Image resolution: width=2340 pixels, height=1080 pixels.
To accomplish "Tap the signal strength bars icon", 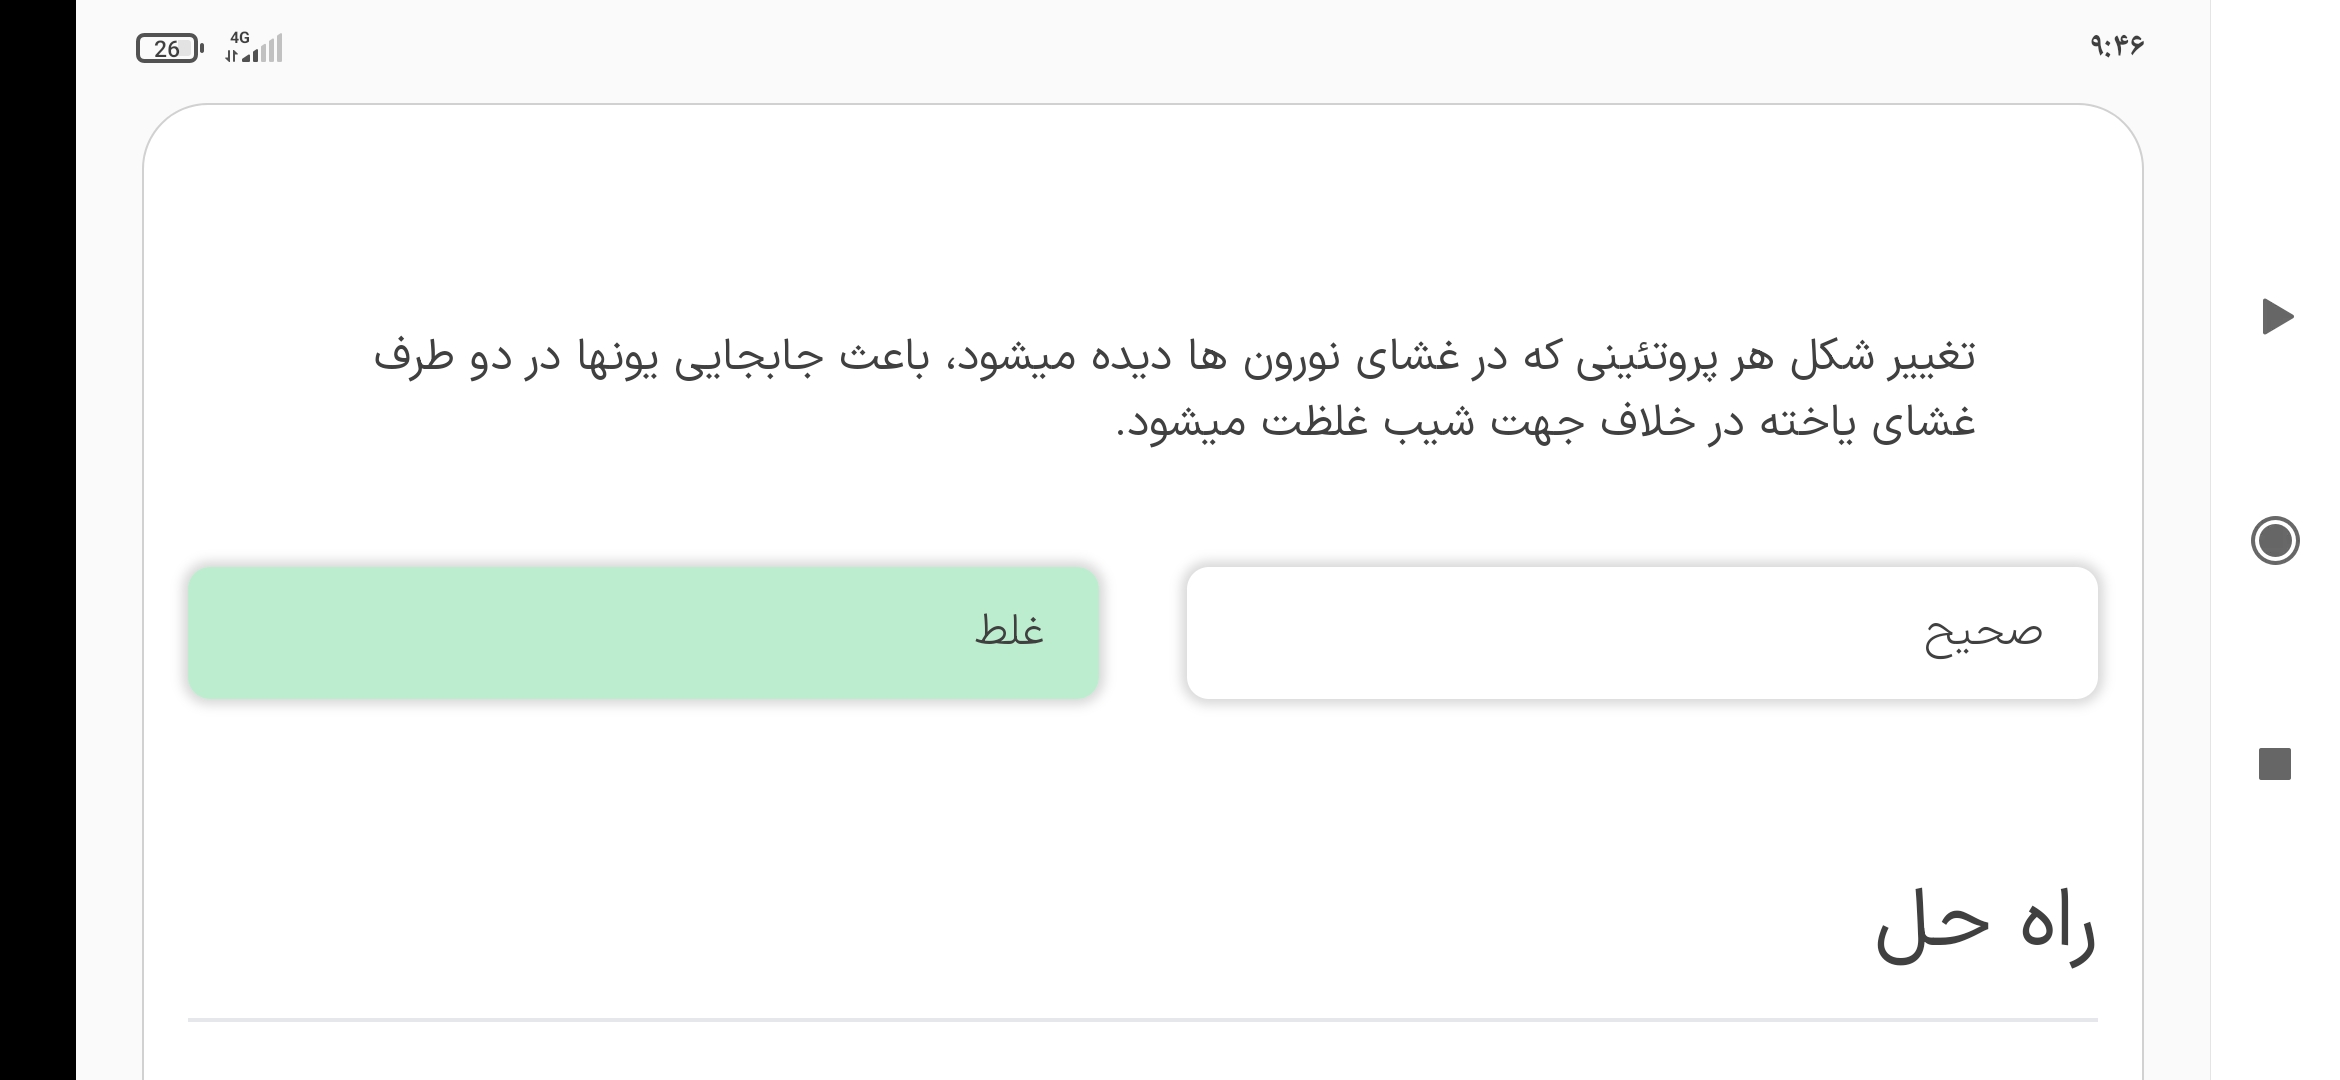I will pos(264,50).
